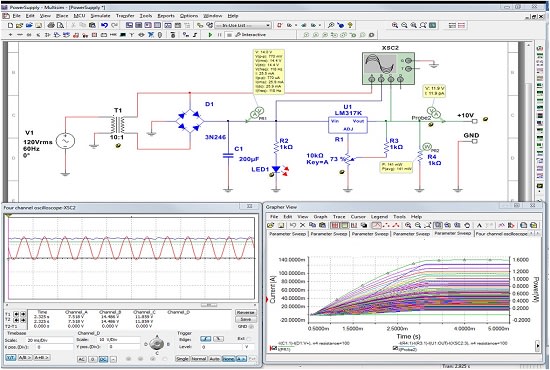Set channel coupling to DC
Viewport: 550px width, 370px height.
click(103, 359)
